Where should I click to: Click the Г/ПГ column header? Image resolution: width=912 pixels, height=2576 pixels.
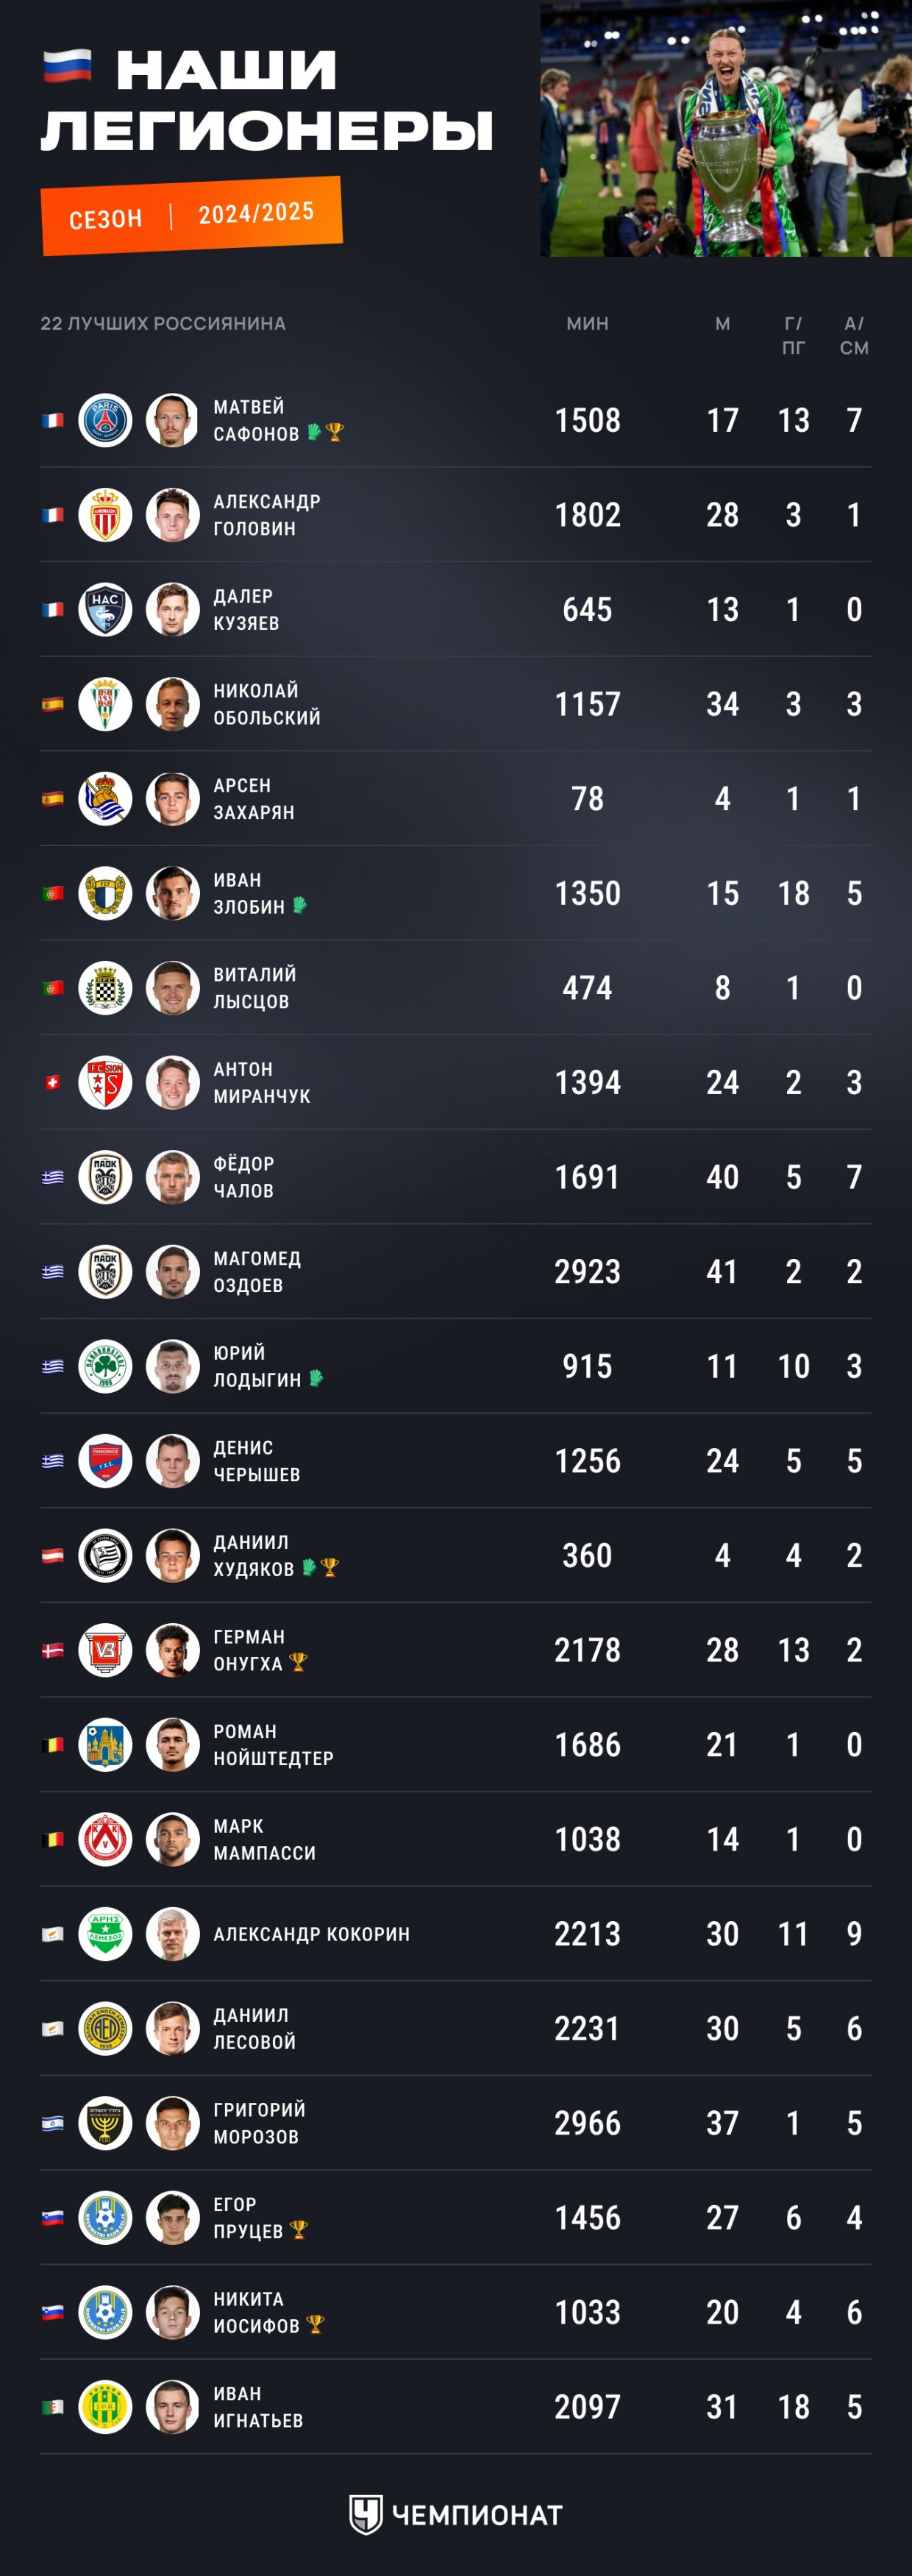coord(793,336)
